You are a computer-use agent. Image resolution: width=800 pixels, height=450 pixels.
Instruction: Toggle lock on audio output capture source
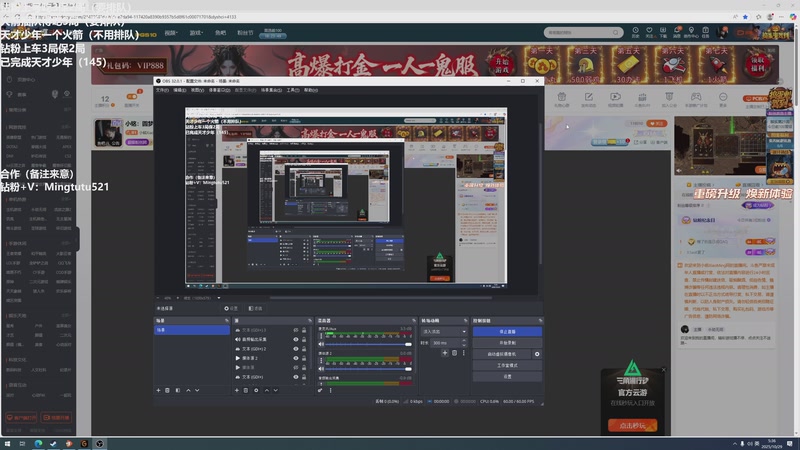304,339
